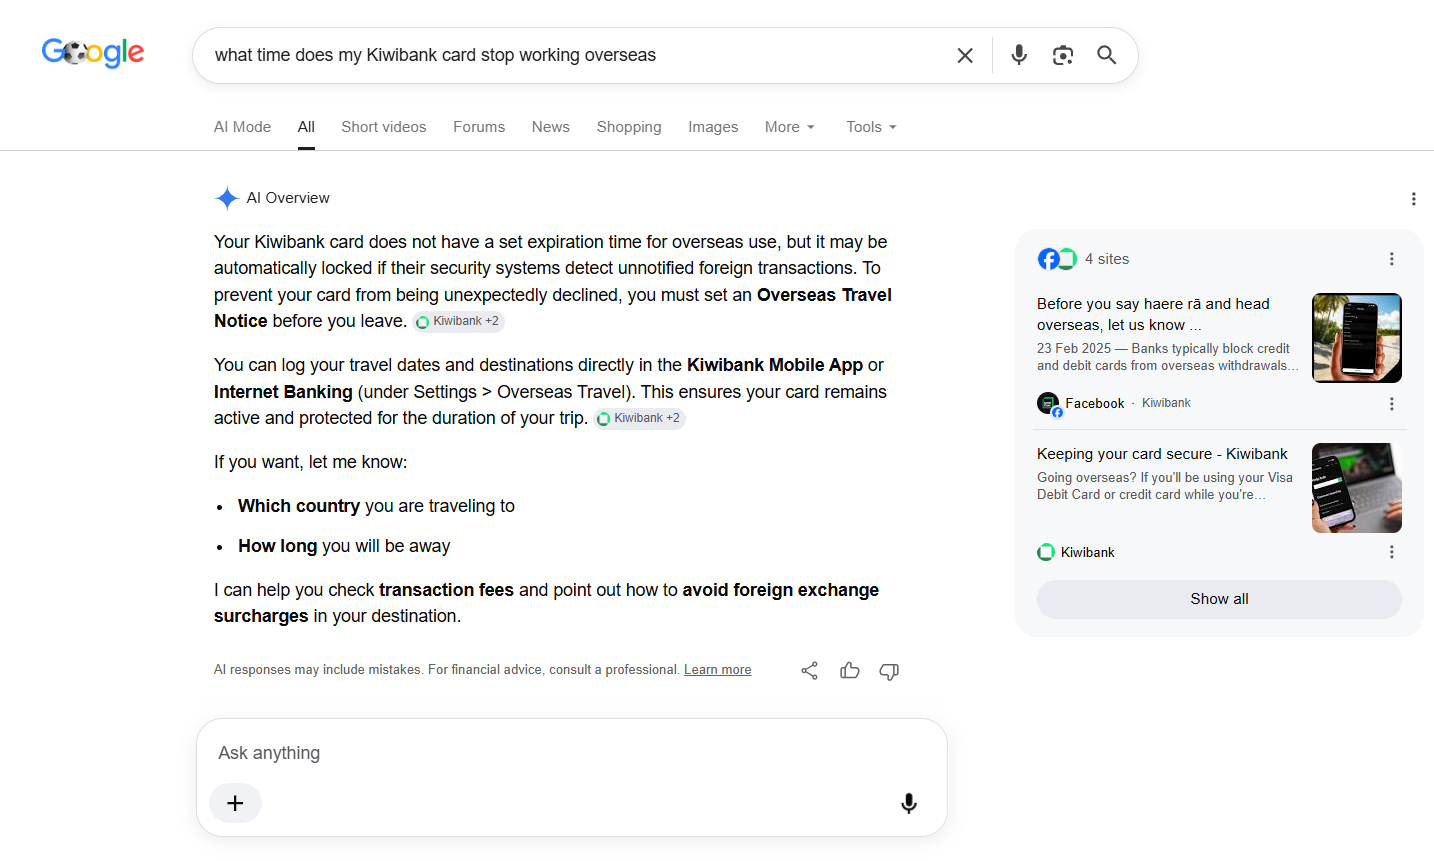Viewport: 1434px width, 861px height.
Task: Expand the Tools dropdown
Action: 871,127
